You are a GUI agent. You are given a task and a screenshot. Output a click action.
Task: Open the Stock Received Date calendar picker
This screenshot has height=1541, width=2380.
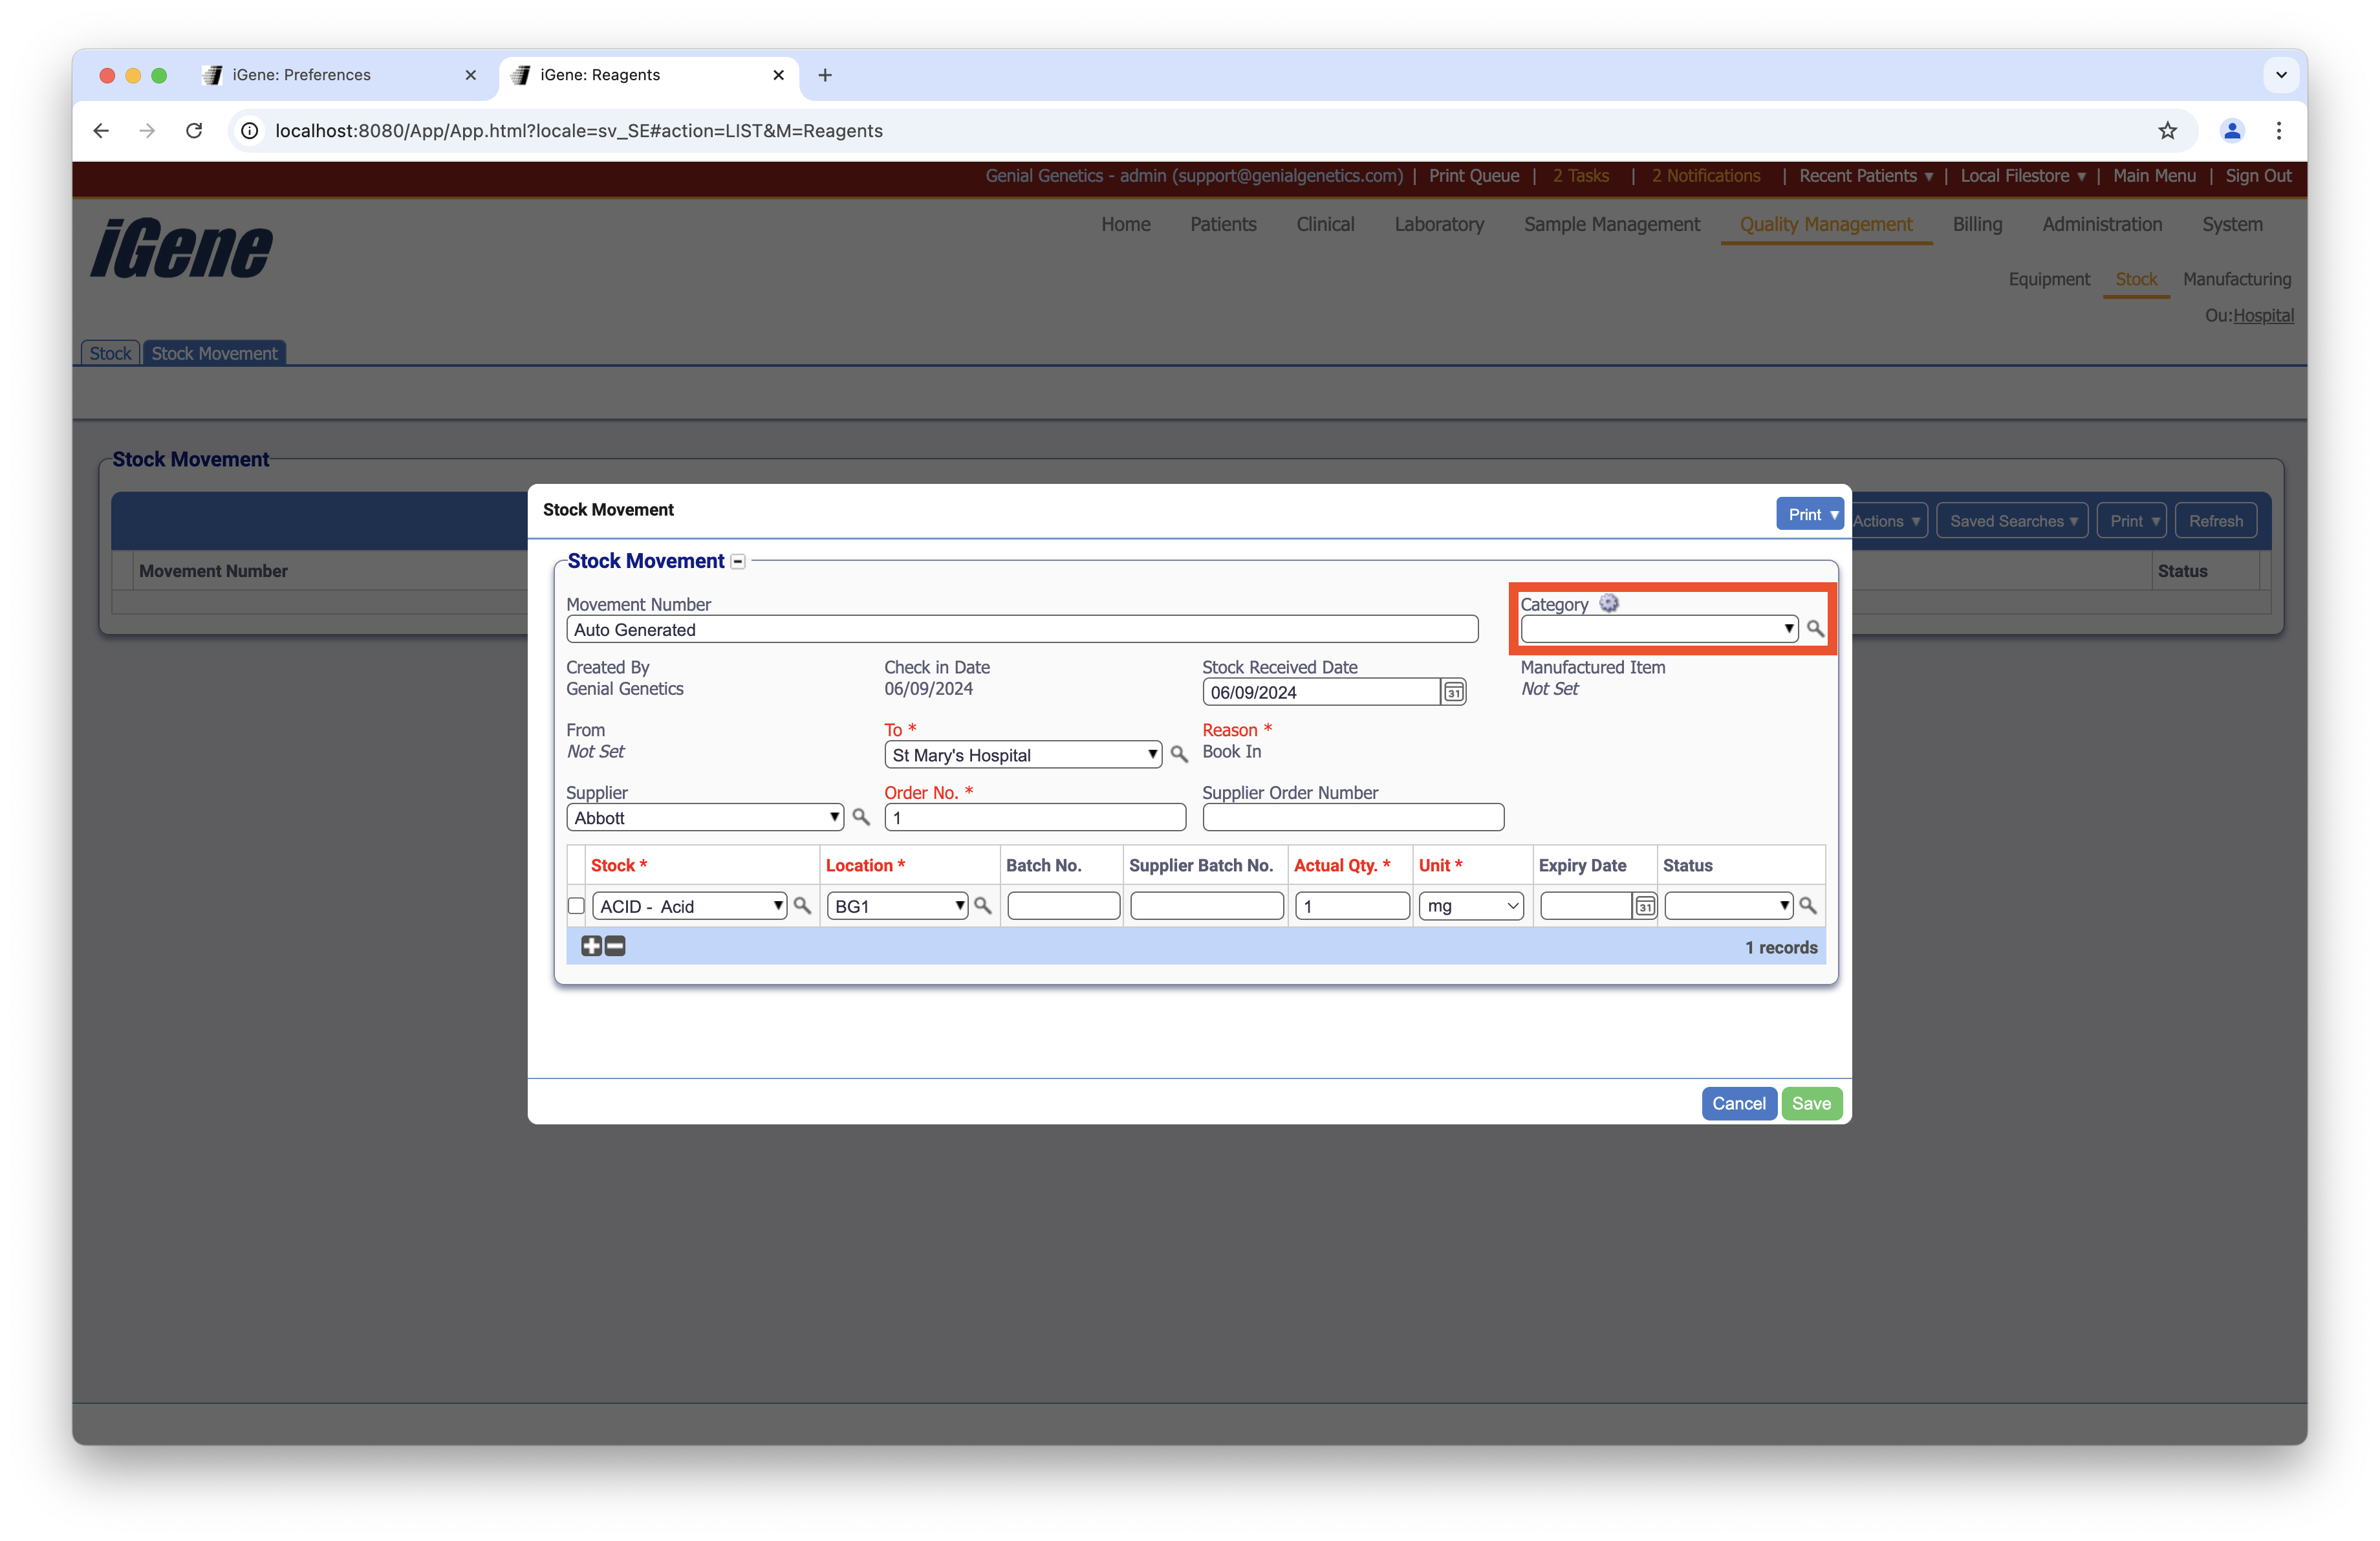(x=1453, y=692)
